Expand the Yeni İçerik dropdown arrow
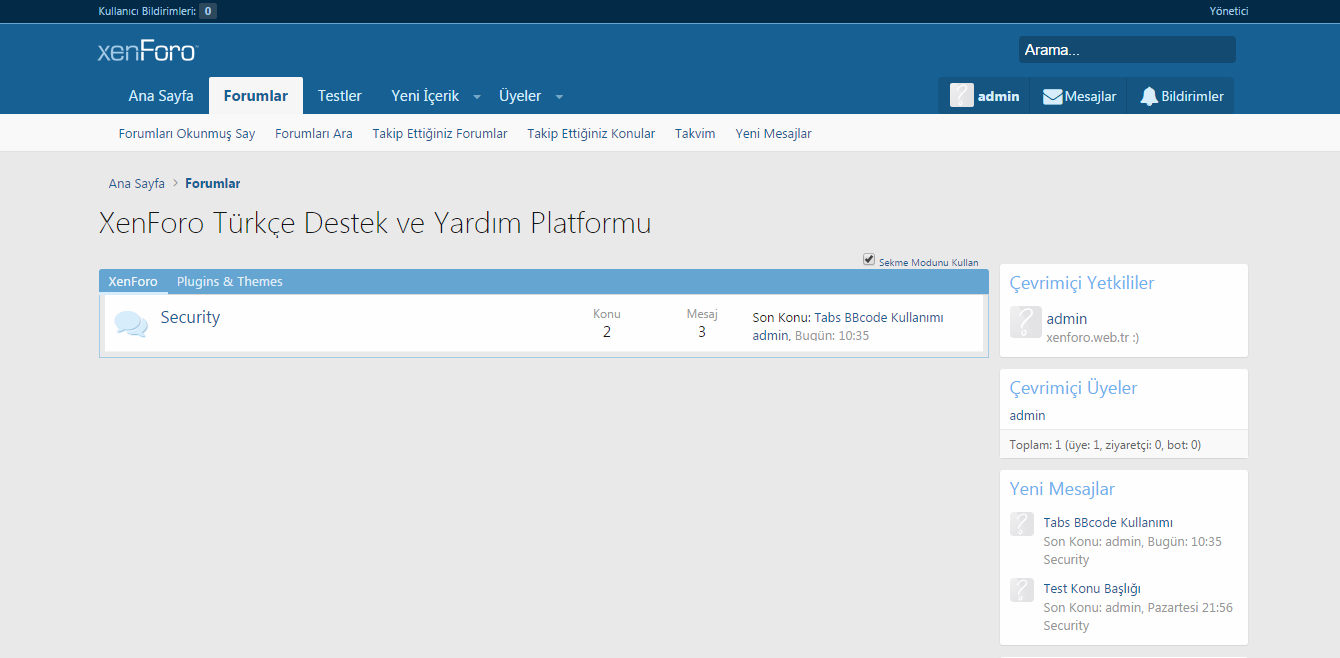1340x658 pixels. coord(477,97)
